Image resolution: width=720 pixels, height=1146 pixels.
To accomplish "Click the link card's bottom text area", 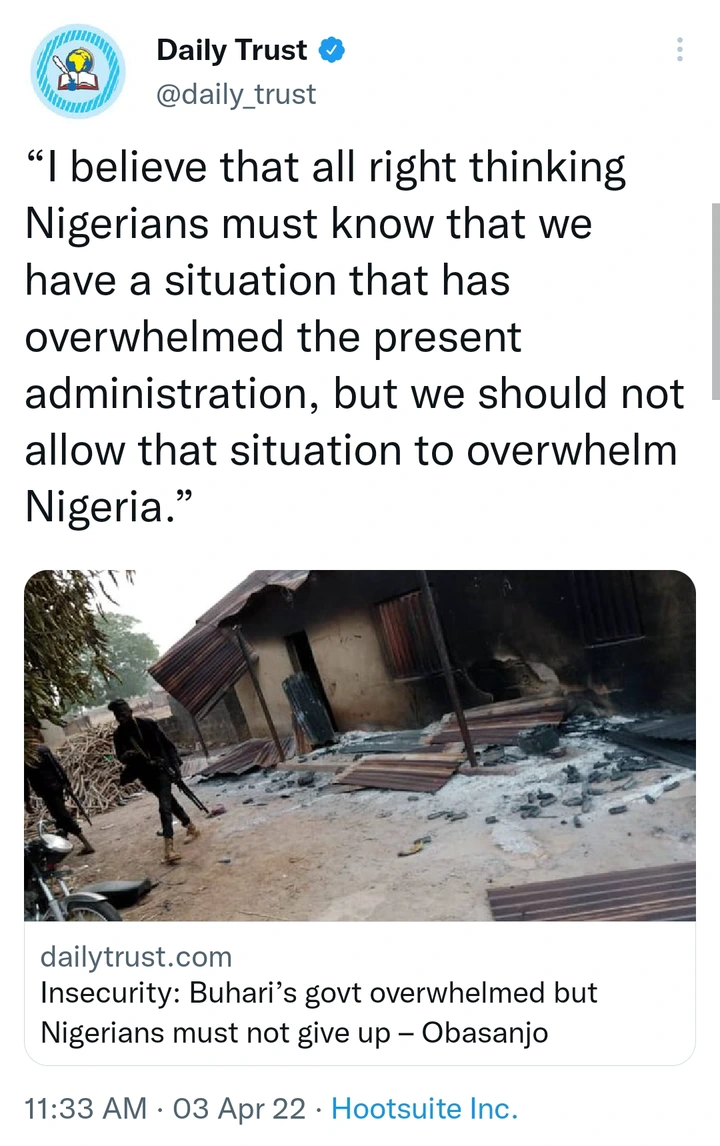I will coord(360,993).
